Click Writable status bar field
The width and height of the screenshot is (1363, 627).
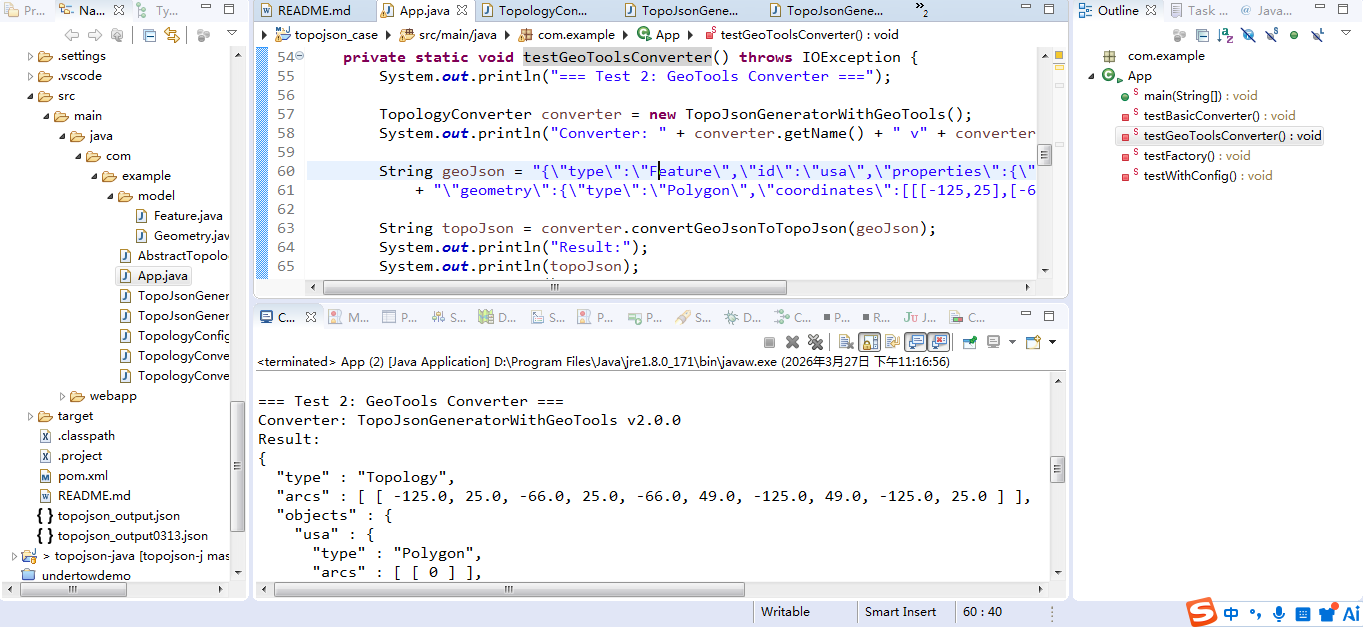pyautogui.click(x=786, y=612)
